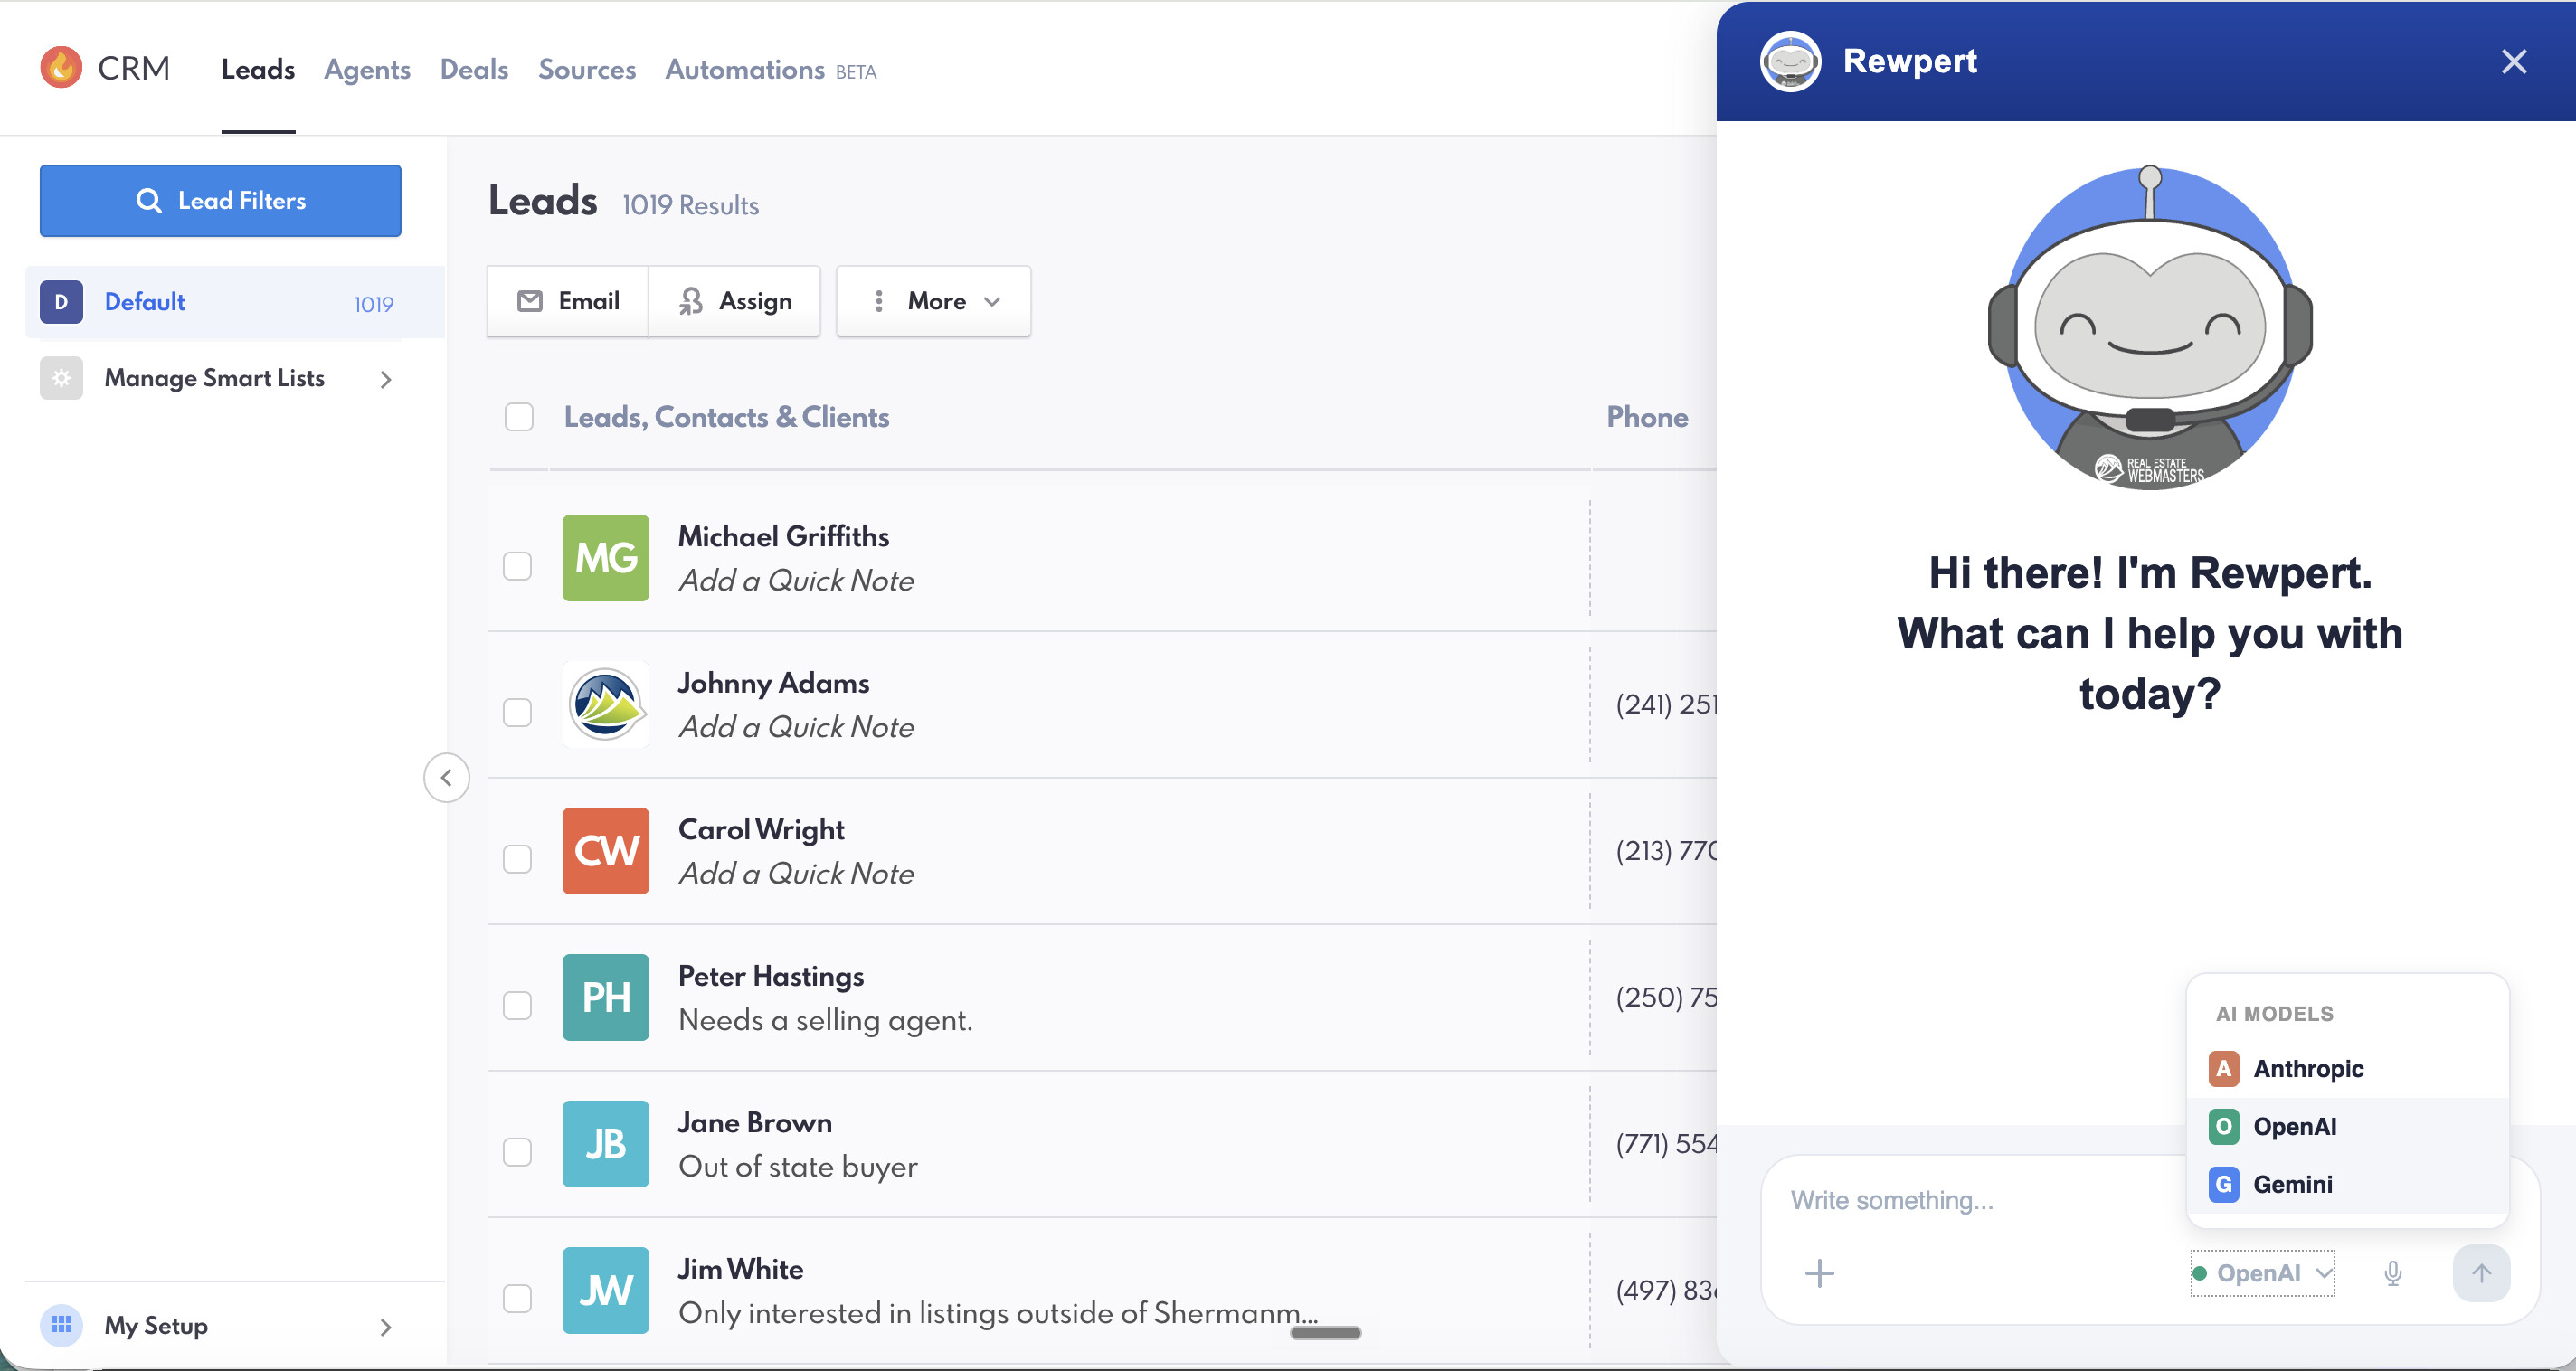Go to the Deals tab
The height and width of the screenshot is (1371, 2576).
click(x=474, y=69)
